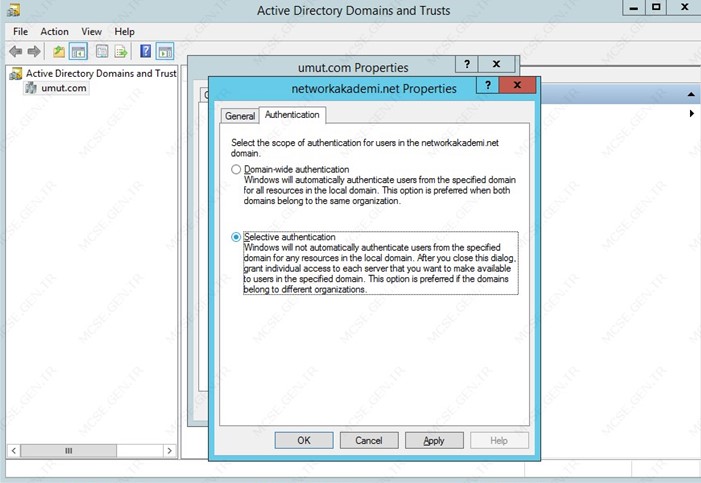Select Domain-wide authentication radio button
Viewport: 701px width, 483px height.
point(236,169)
